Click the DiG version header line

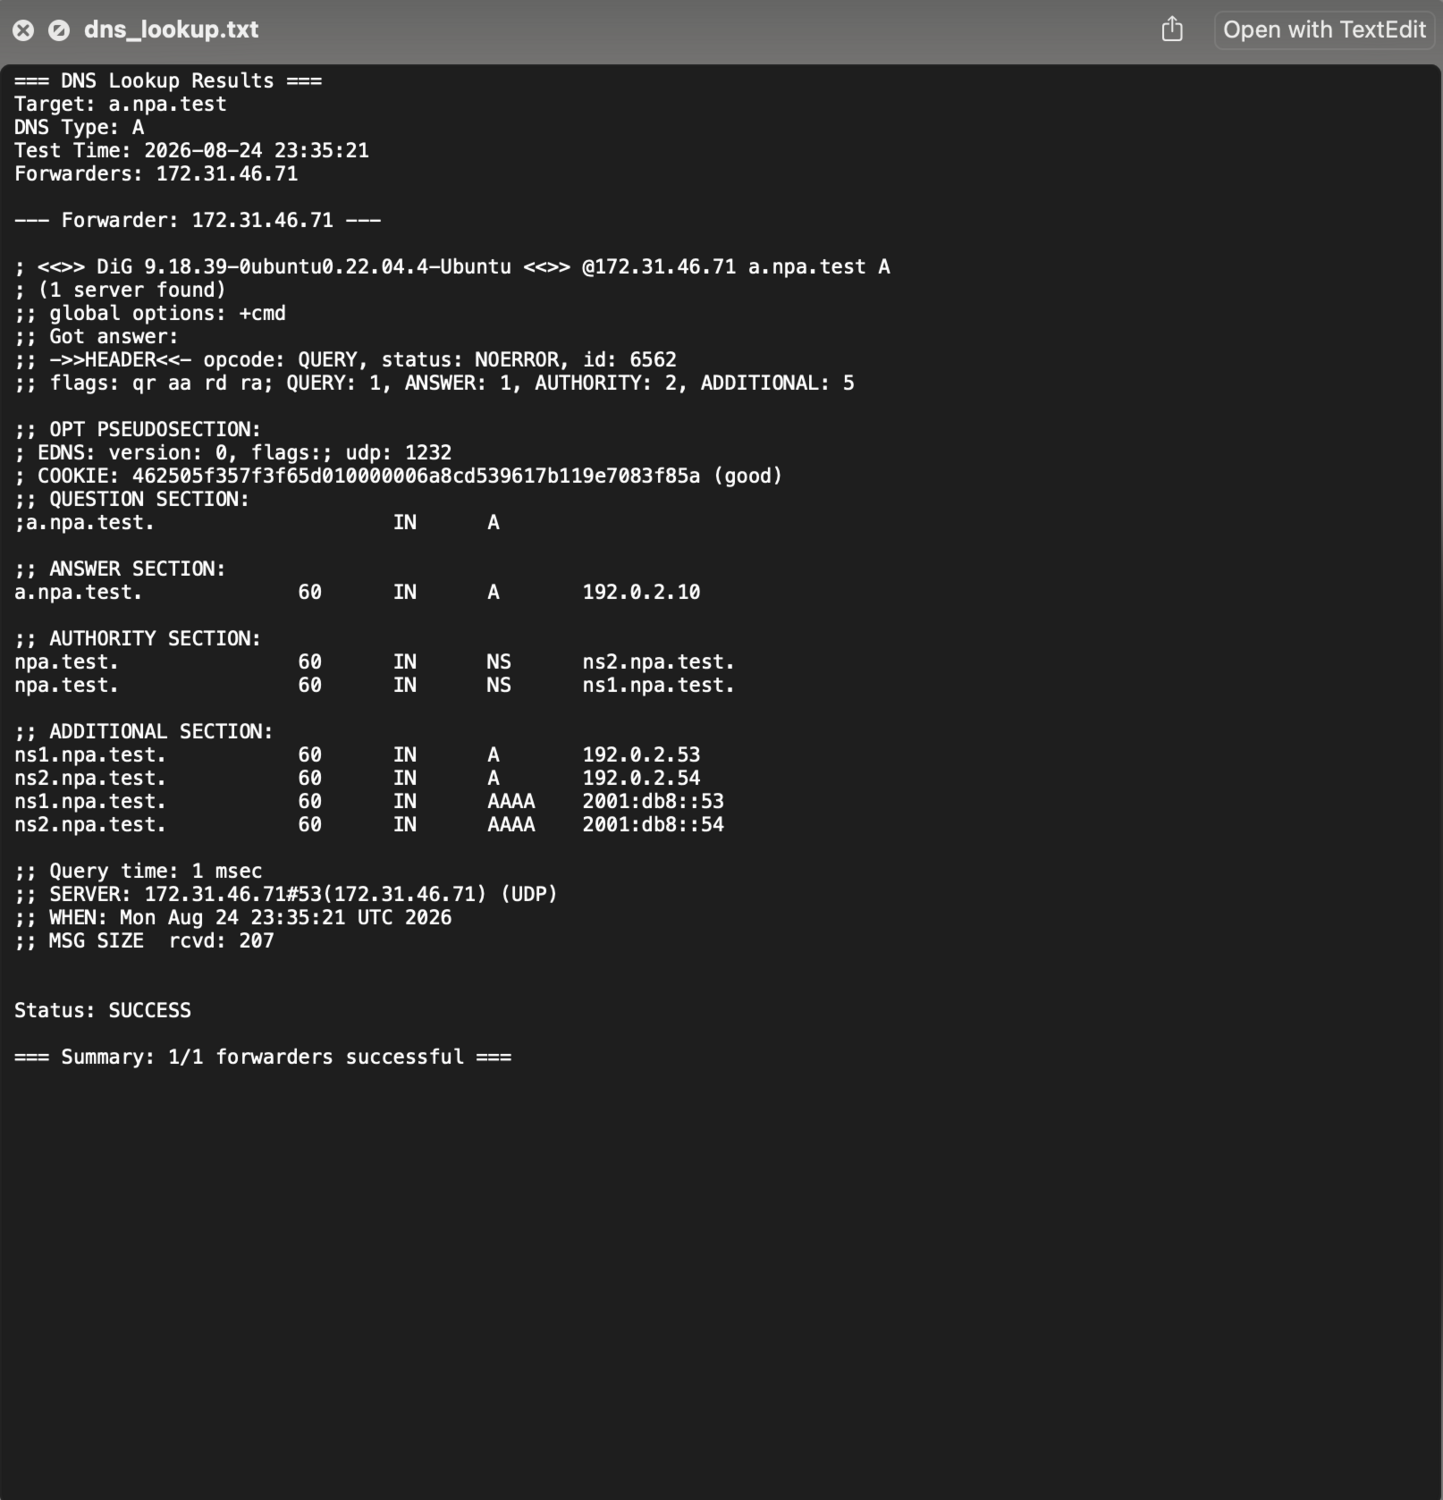452,267
